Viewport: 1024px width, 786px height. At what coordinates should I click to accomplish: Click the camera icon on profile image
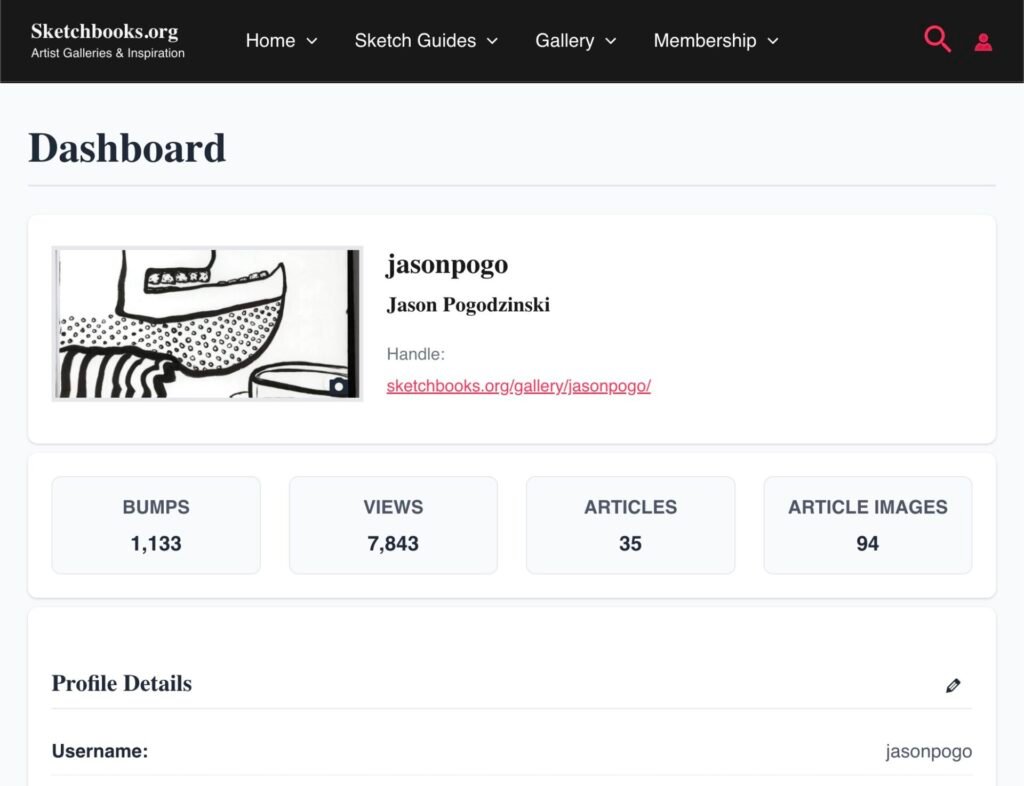(338, 386)
